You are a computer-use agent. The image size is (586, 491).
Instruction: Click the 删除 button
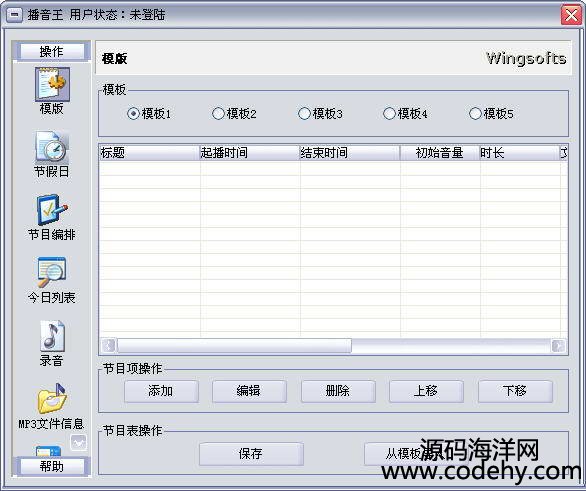point(338,391)
